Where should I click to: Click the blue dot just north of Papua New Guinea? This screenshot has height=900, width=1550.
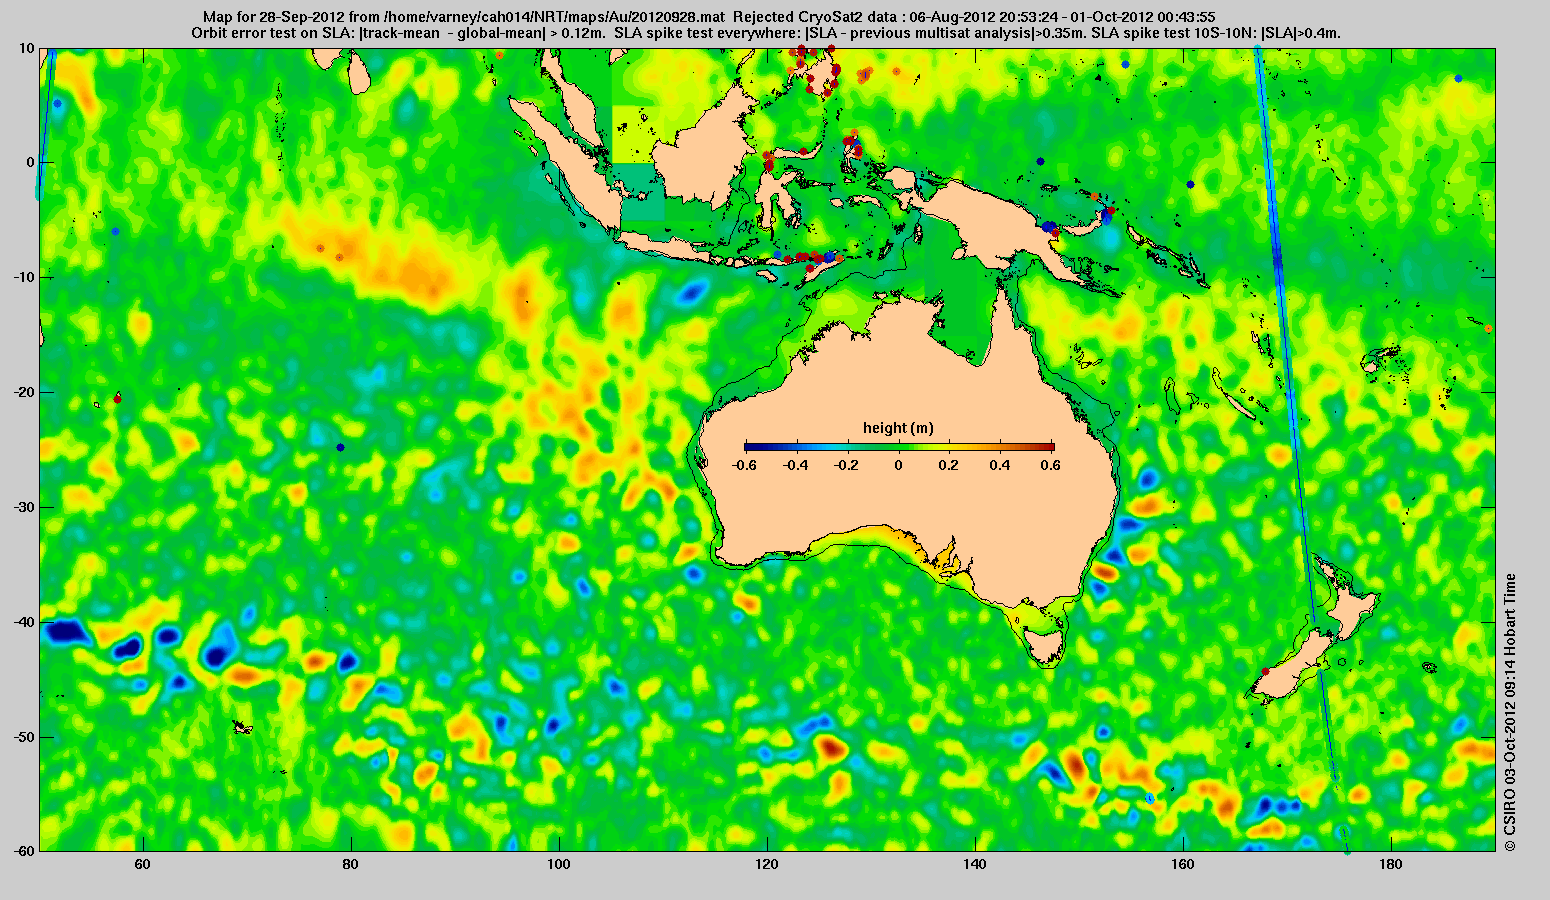(x=1040, y=161)
